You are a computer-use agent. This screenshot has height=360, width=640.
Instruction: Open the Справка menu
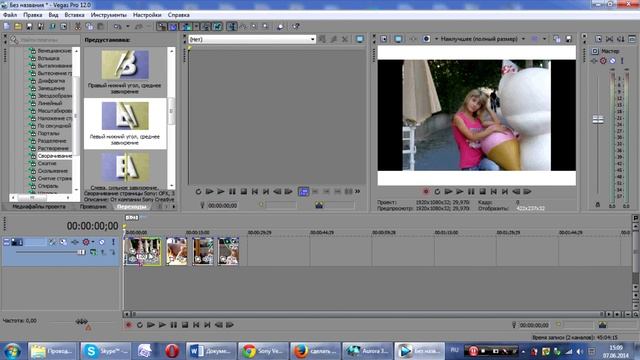[179, 15]
